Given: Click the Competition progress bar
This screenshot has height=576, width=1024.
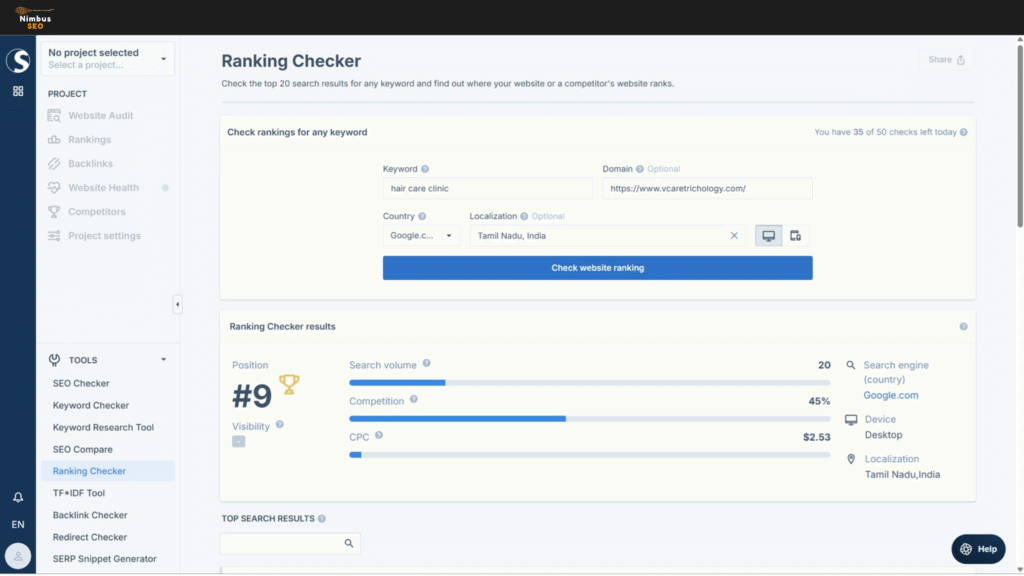Looking at the screenshot, I should [x=589, y=419].
